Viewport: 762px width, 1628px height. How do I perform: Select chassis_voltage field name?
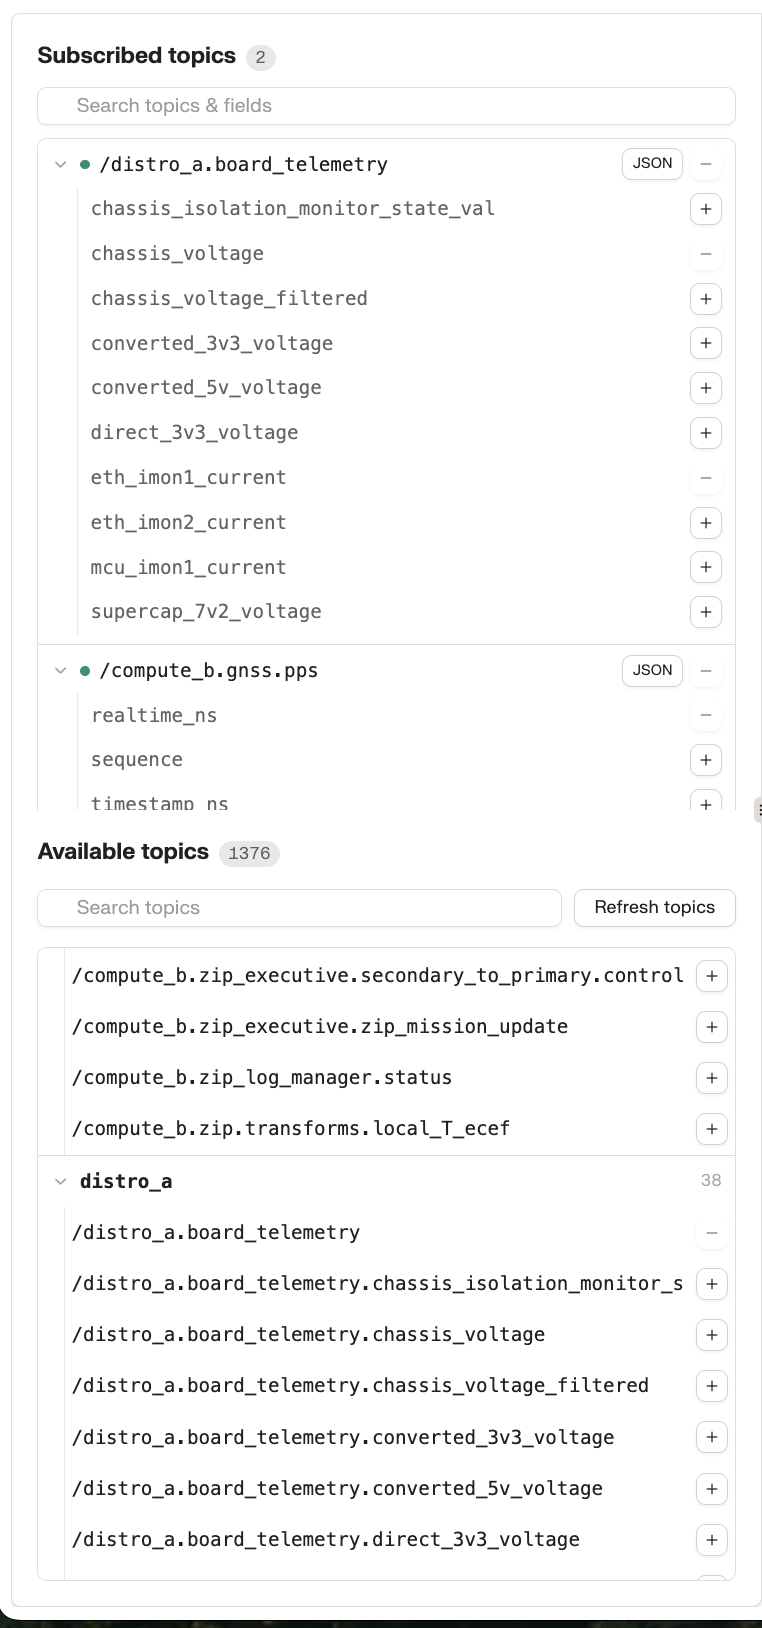(177, 254)
